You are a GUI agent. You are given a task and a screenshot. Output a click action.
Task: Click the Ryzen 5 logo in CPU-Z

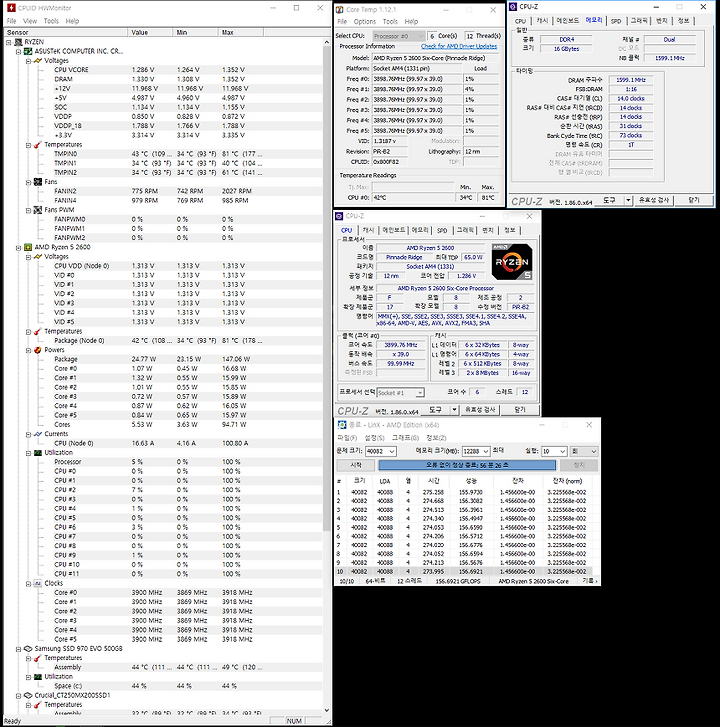point(512,262)
